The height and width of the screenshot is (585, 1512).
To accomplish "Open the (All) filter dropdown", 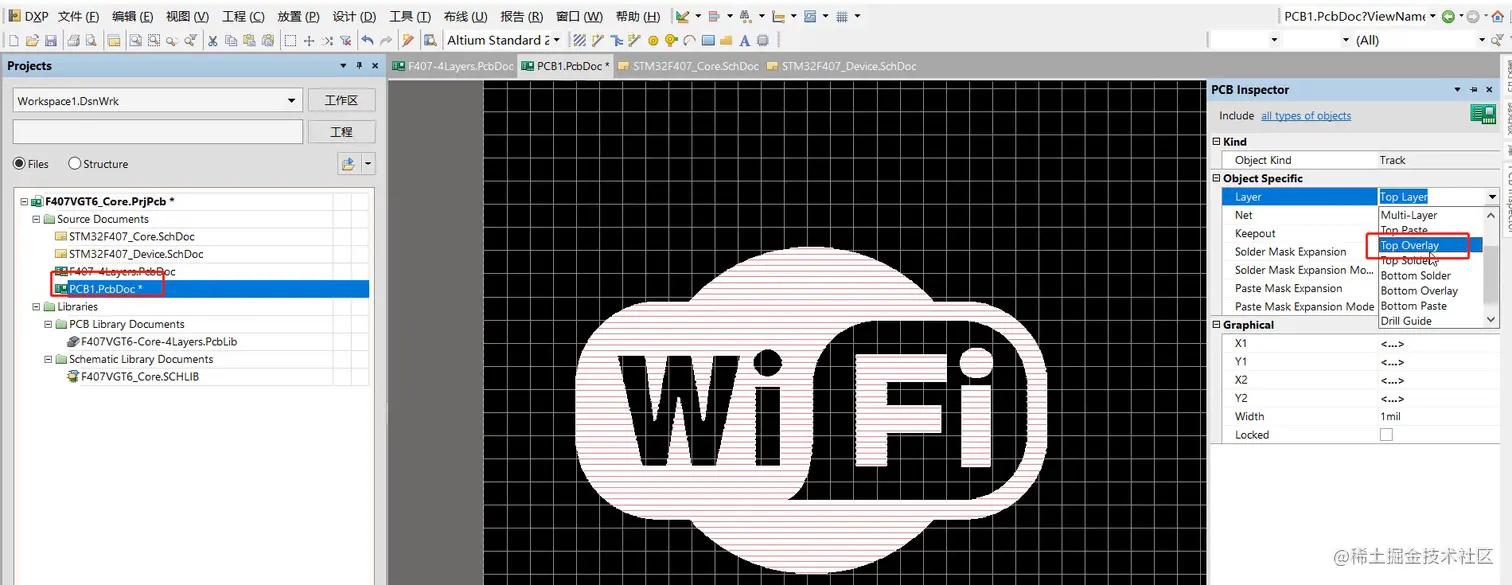I will coord(1482,40).
